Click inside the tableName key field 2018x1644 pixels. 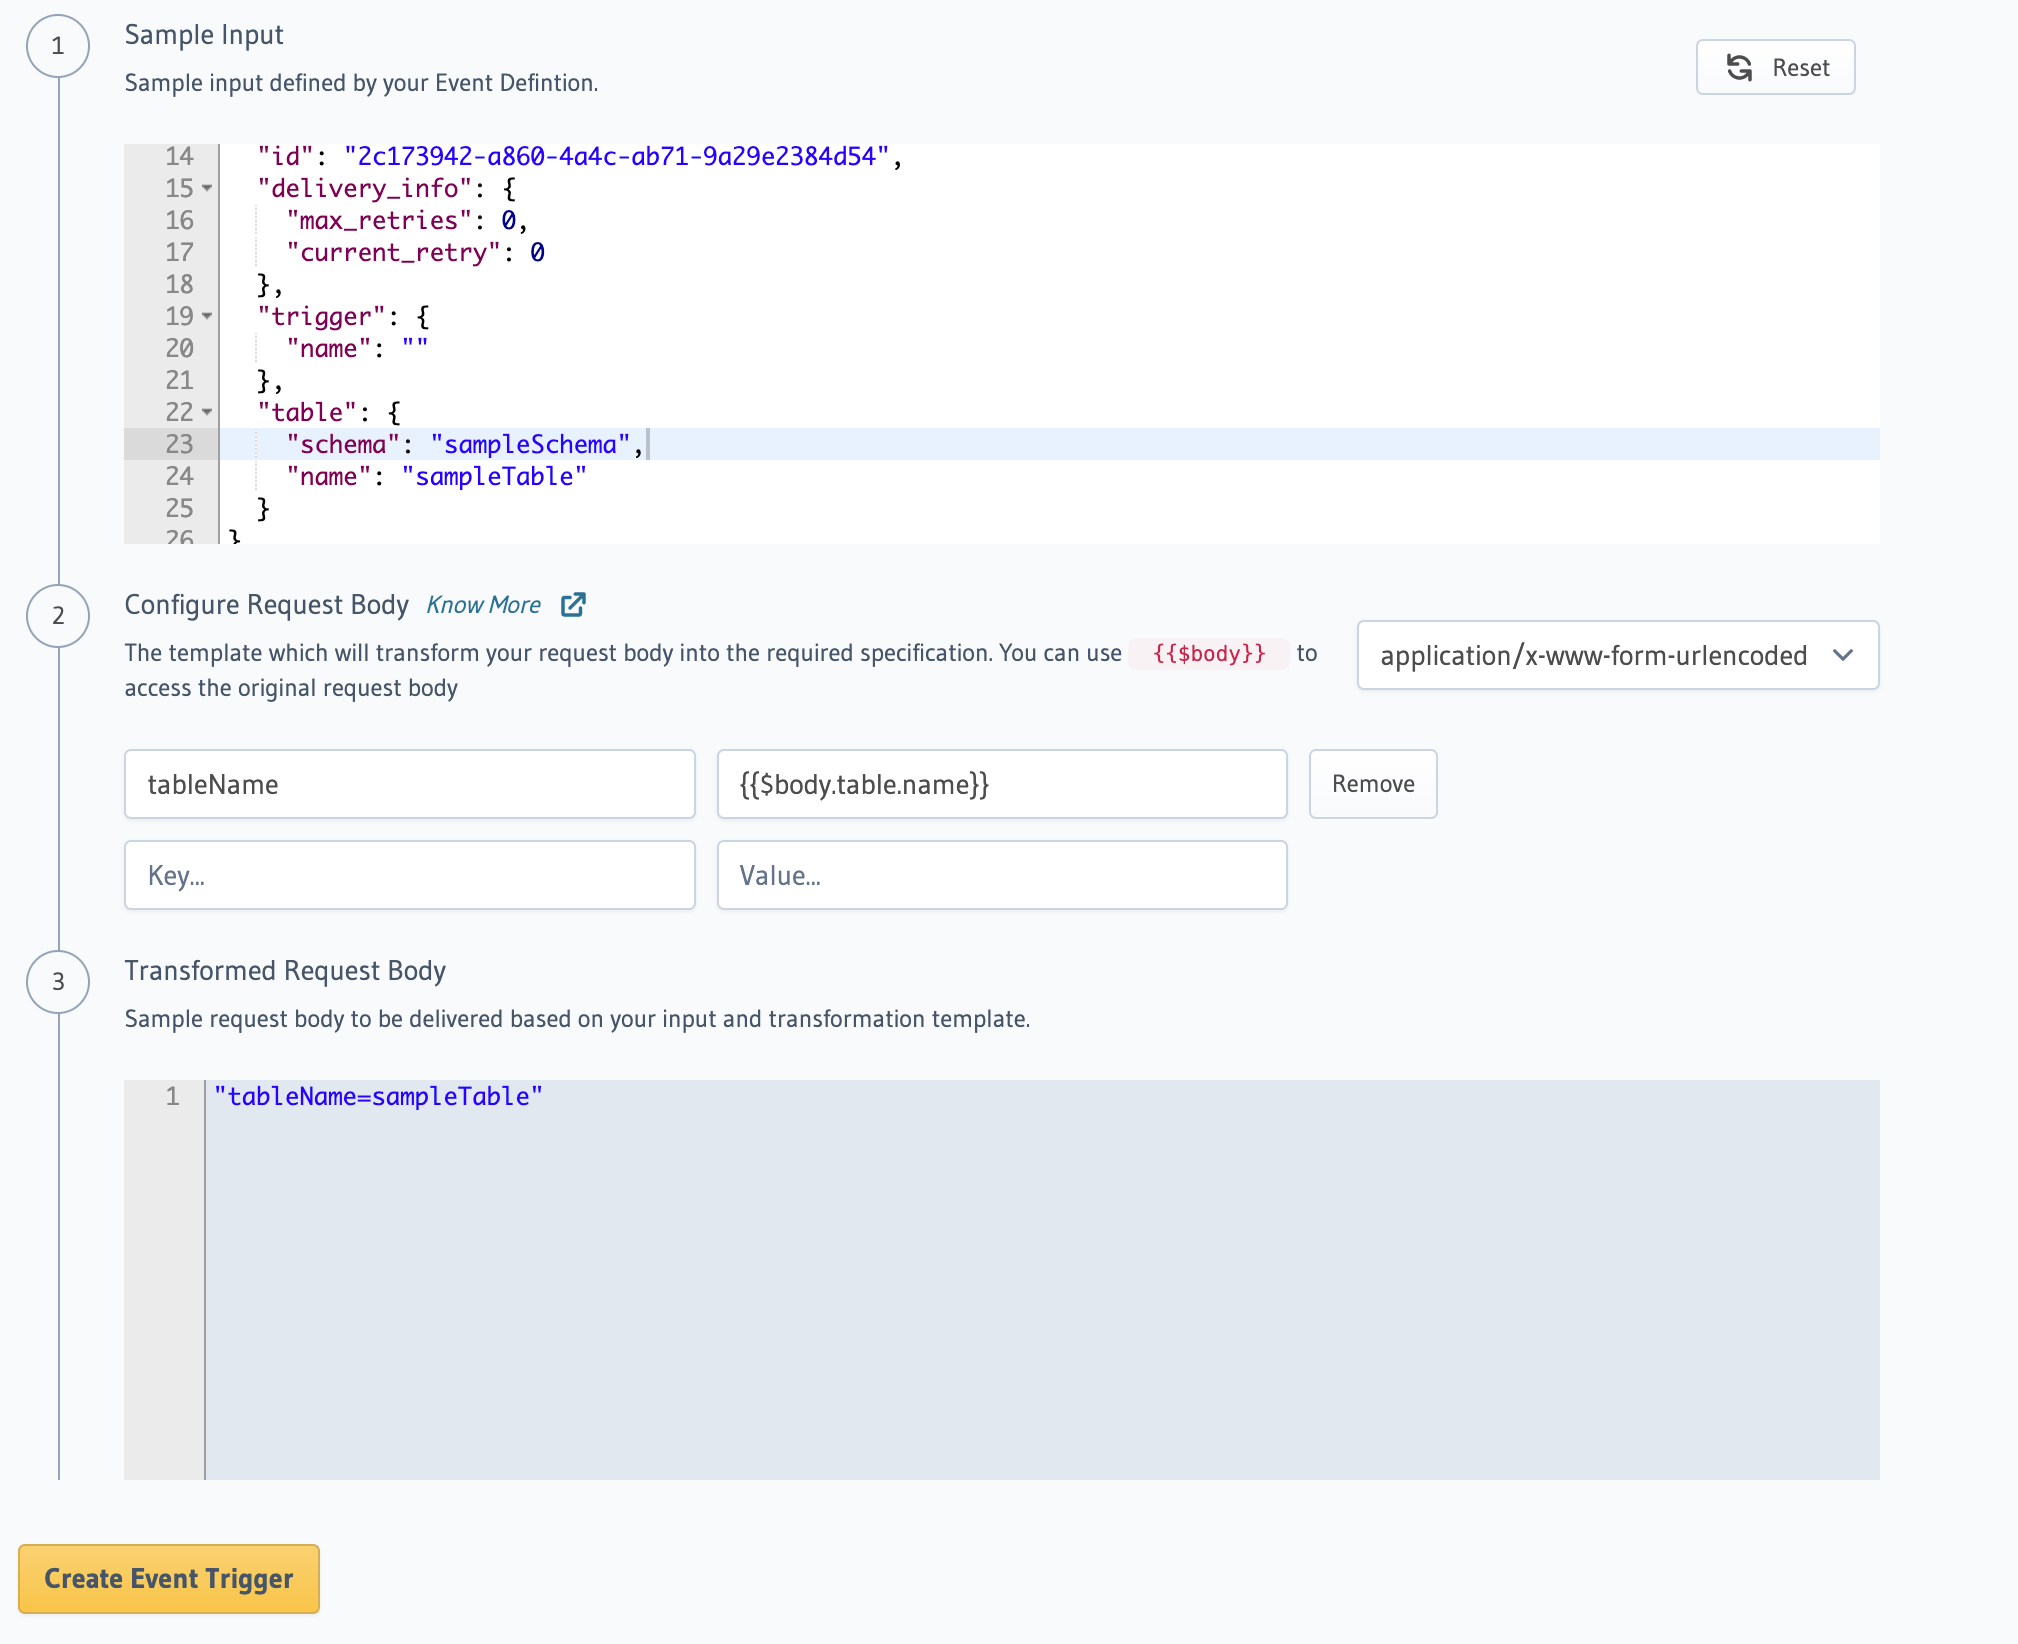coord(409,784)
